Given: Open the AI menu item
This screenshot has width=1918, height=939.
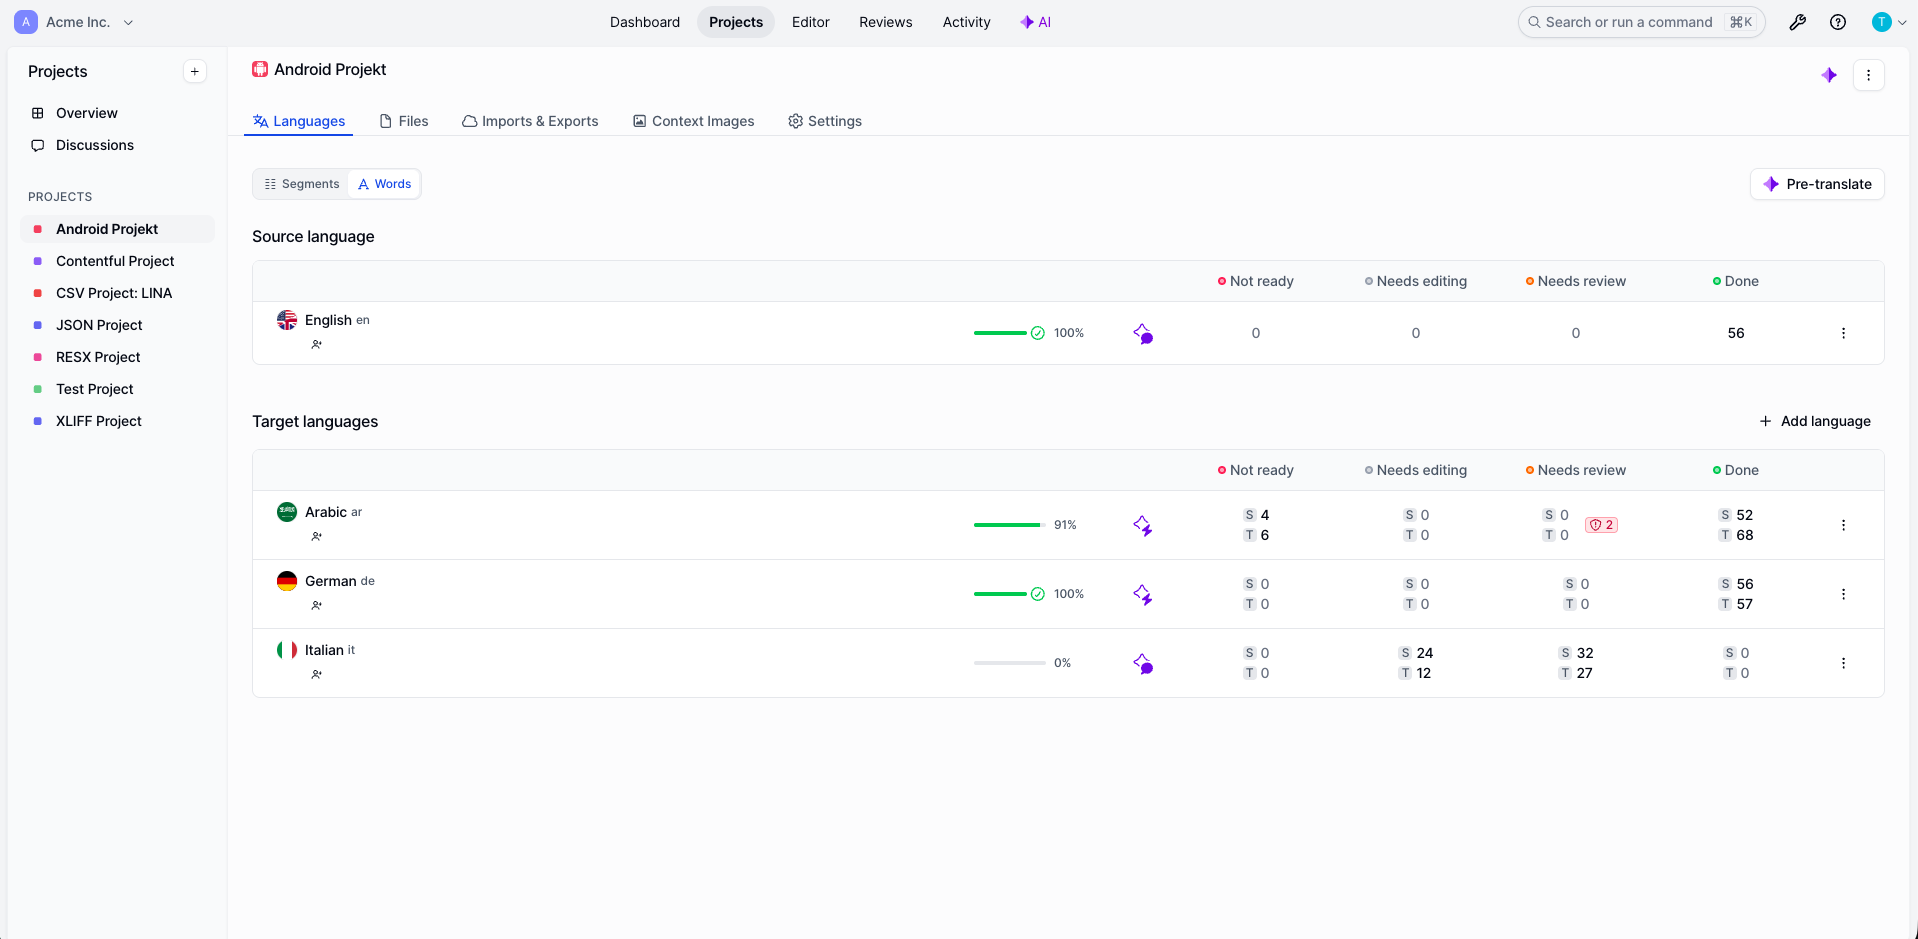Looking at the screenshot, I should click(x=1035, y=22).
